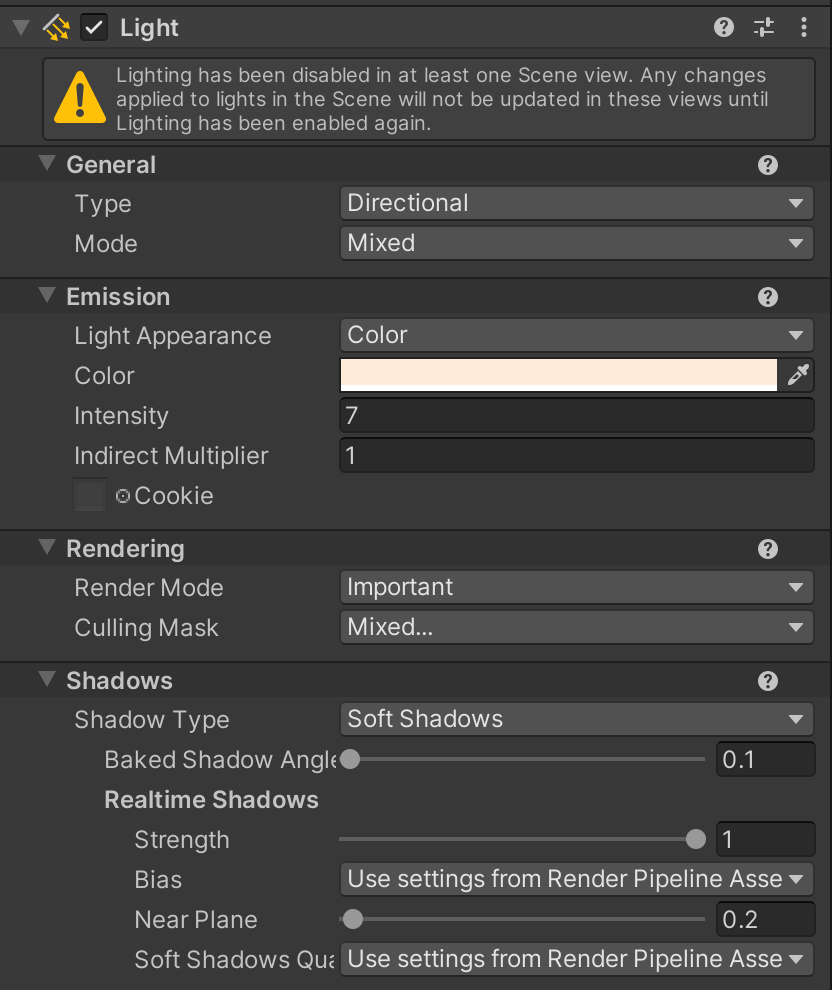The height and width of the screenshot is (990, 832).
Task: Click the help button in the title bar
Action: pos(723,27)
